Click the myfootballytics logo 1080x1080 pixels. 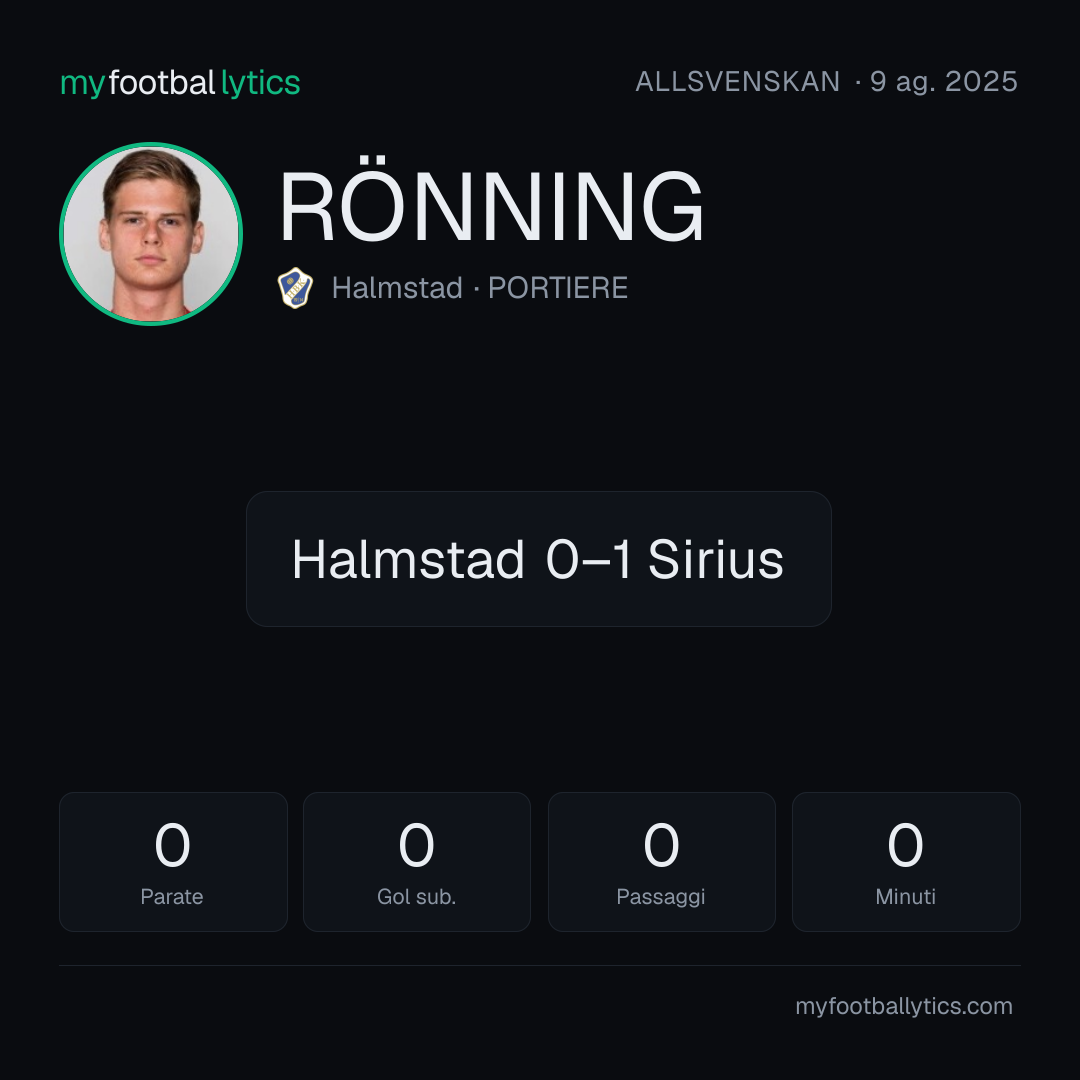point(180,83)
